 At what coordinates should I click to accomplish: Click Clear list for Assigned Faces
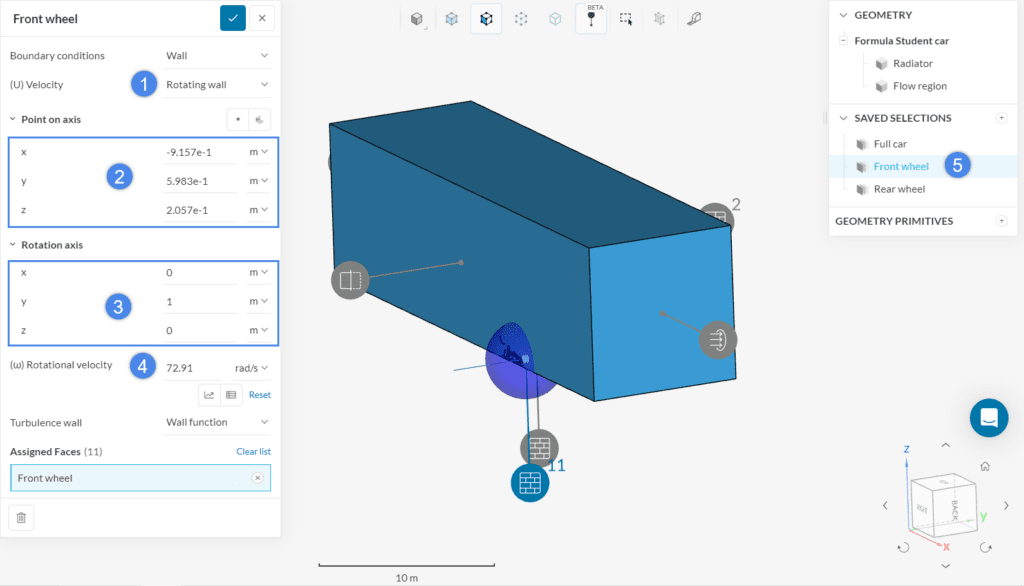[253, 451]
